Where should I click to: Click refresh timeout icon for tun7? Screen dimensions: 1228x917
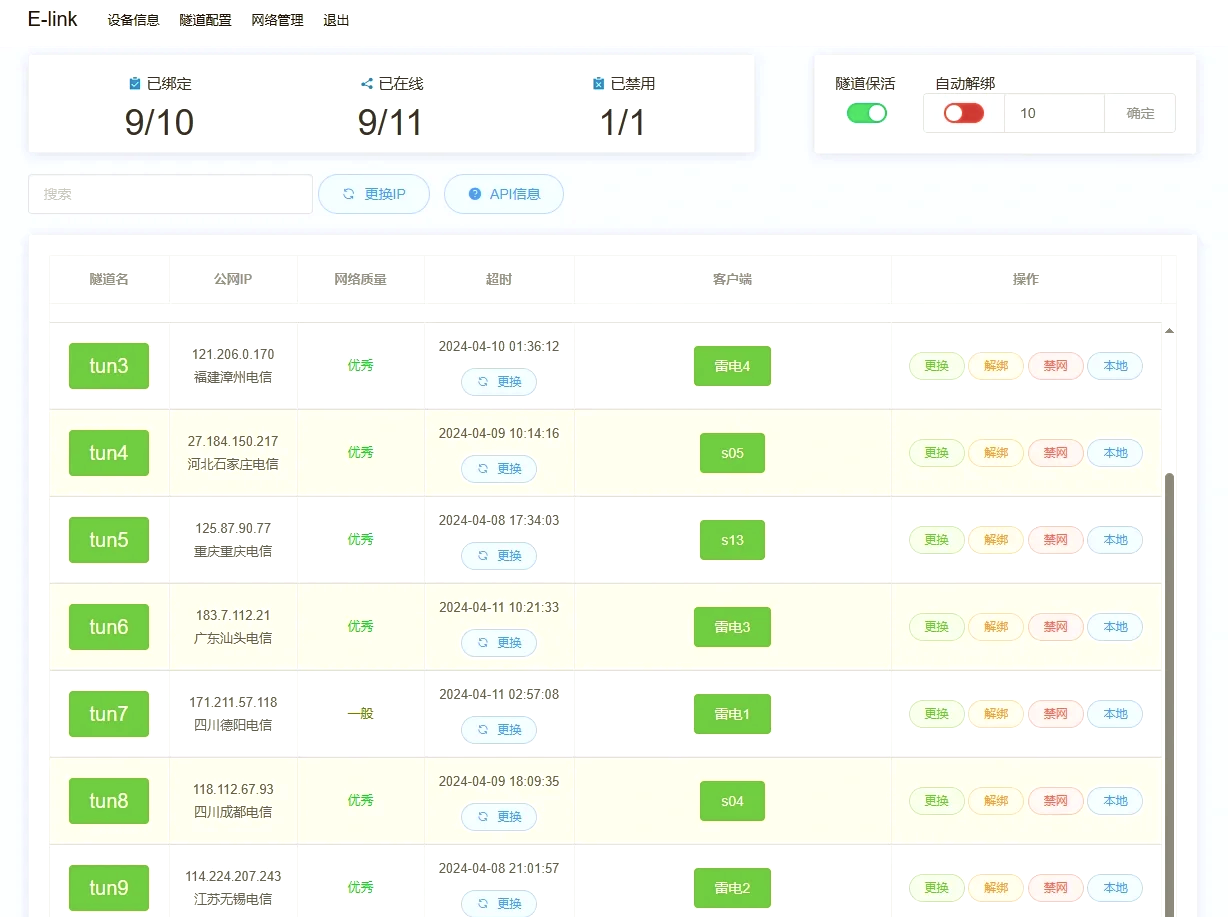(x=483, y=730)
